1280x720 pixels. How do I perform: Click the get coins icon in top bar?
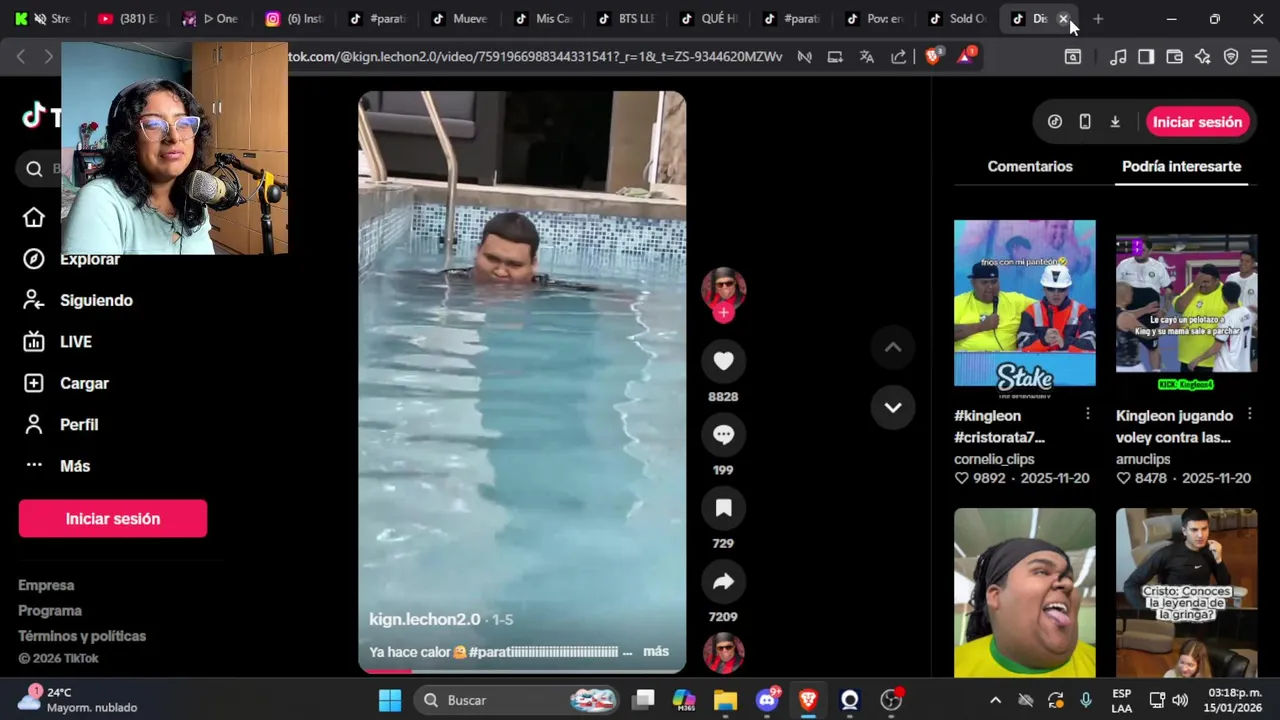pyautogui.click(x=1055, y=122)
